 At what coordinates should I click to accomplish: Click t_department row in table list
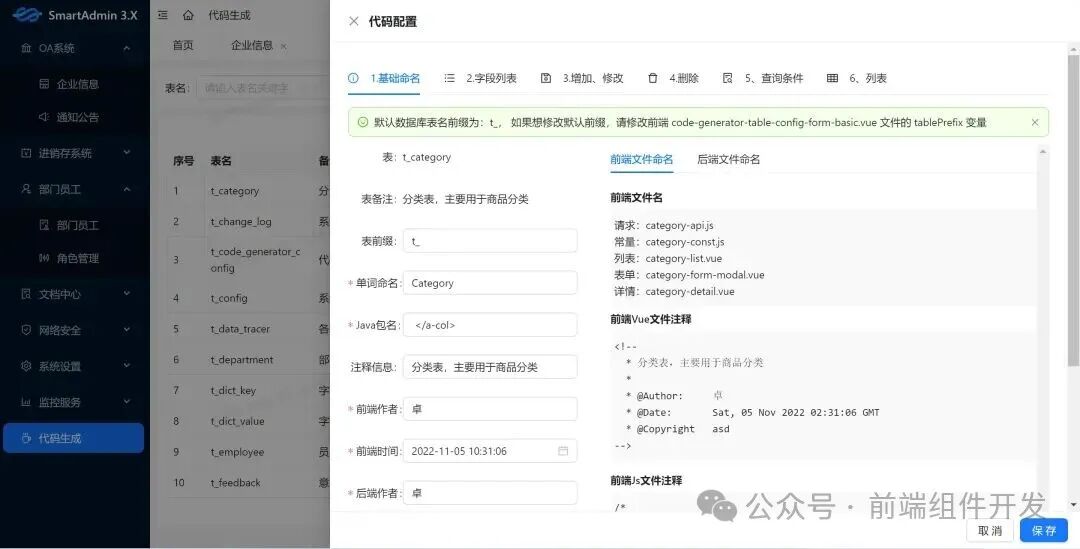pyautogui.click(x=249, y=360)
